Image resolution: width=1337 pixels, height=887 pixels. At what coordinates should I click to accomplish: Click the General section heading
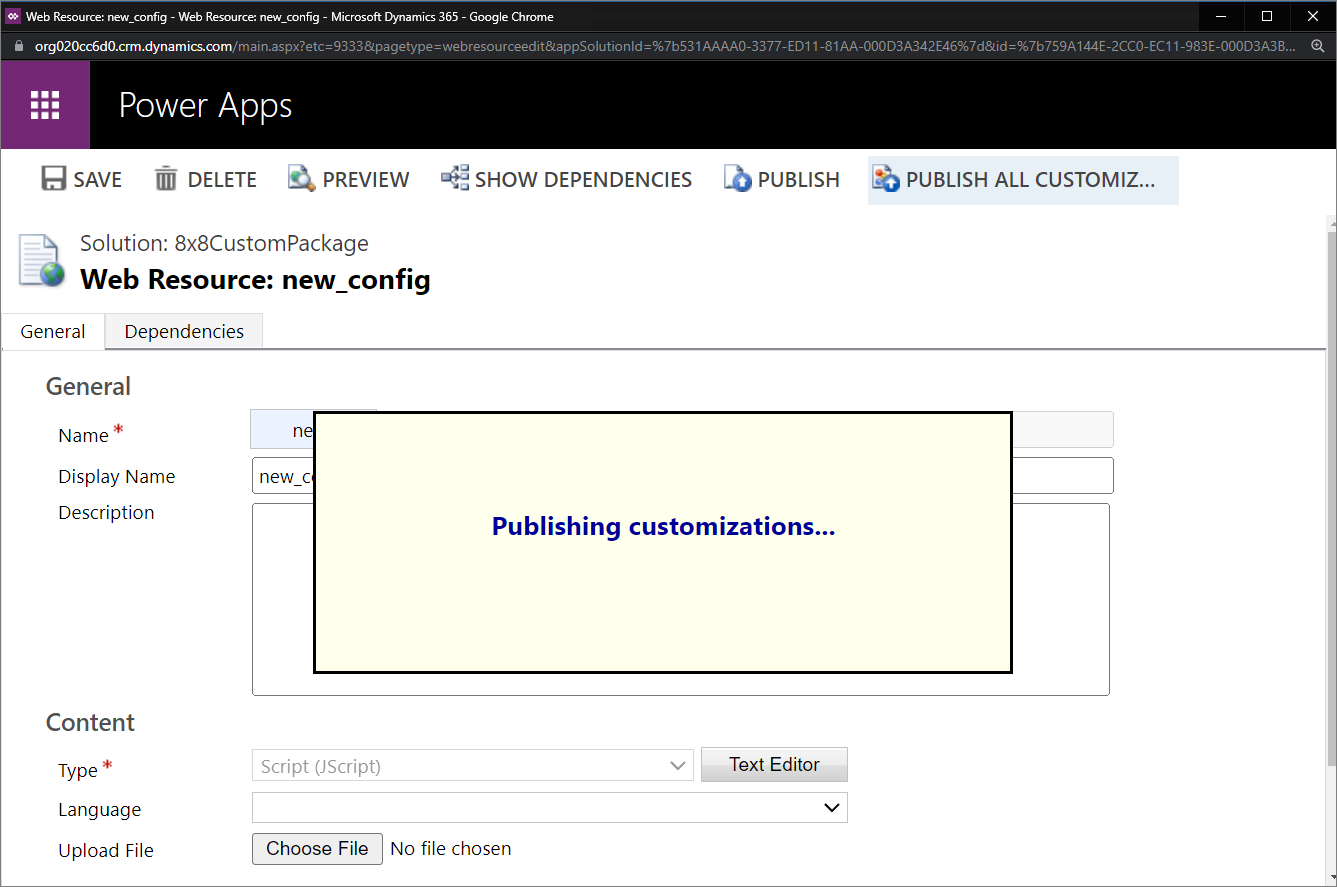pyautogui.click(x=88, y=386)
